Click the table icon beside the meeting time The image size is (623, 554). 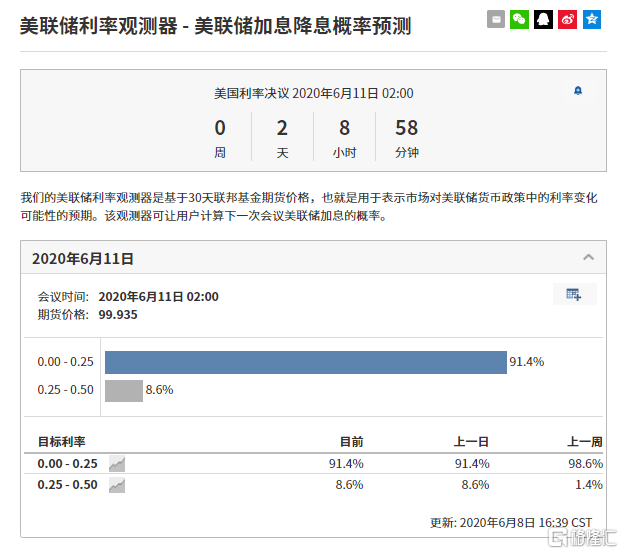tap(574, 294)
